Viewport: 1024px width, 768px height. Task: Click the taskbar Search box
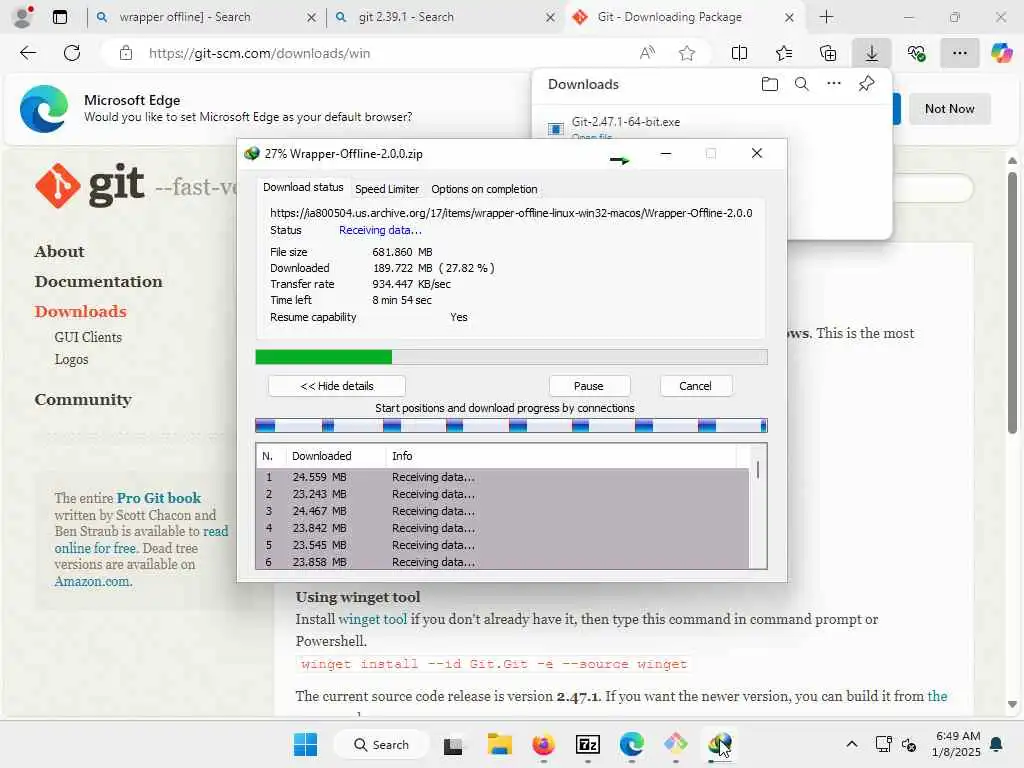pos(382,744)
